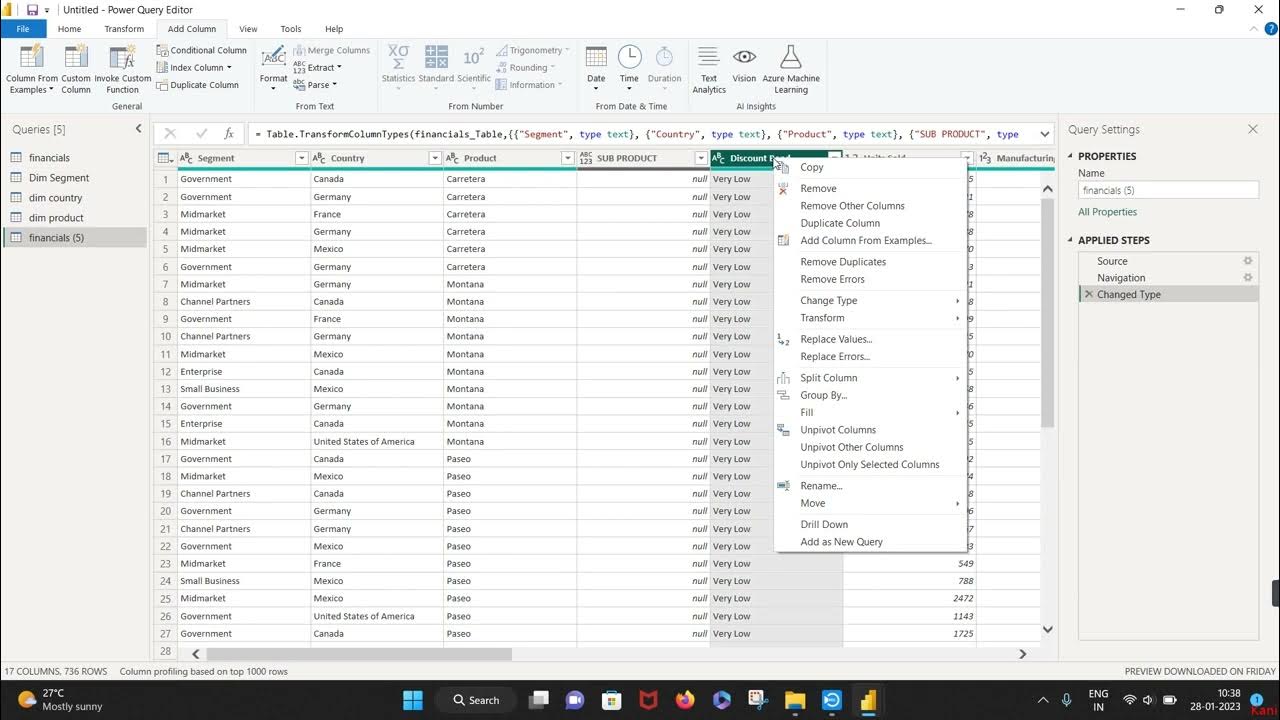Collapse the Queries pane arrow
This screenshot has height=720, width=1280.
pyautogui.click(x=139, y=129)
